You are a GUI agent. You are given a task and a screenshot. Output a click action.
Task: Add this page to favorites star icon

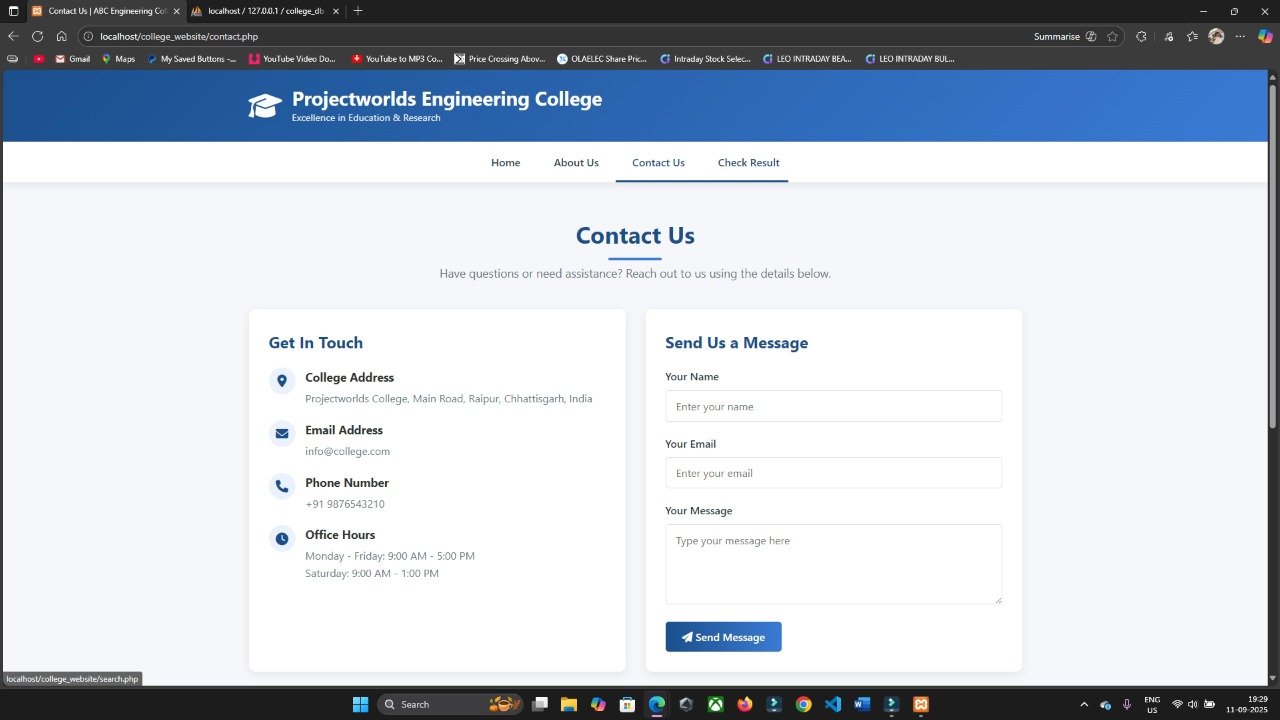click(1112, 36)
